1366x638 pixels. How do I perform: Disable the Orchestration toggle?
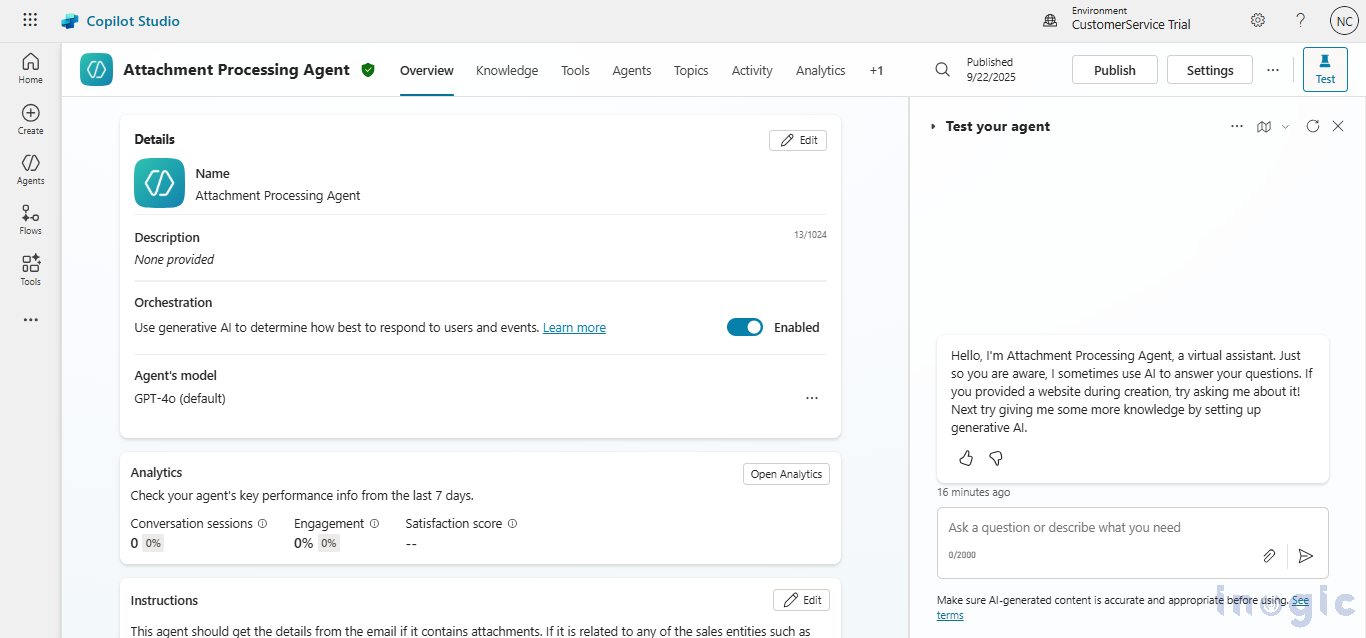tap(744, 327)
